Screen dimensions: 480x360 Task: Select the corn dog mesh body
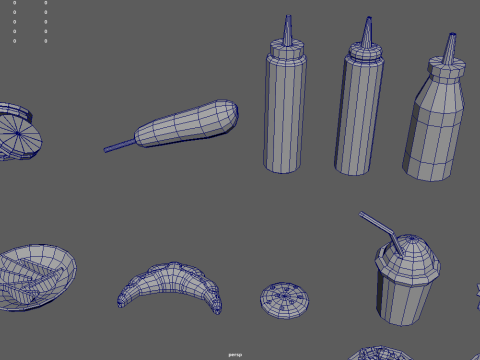(187, 124)
